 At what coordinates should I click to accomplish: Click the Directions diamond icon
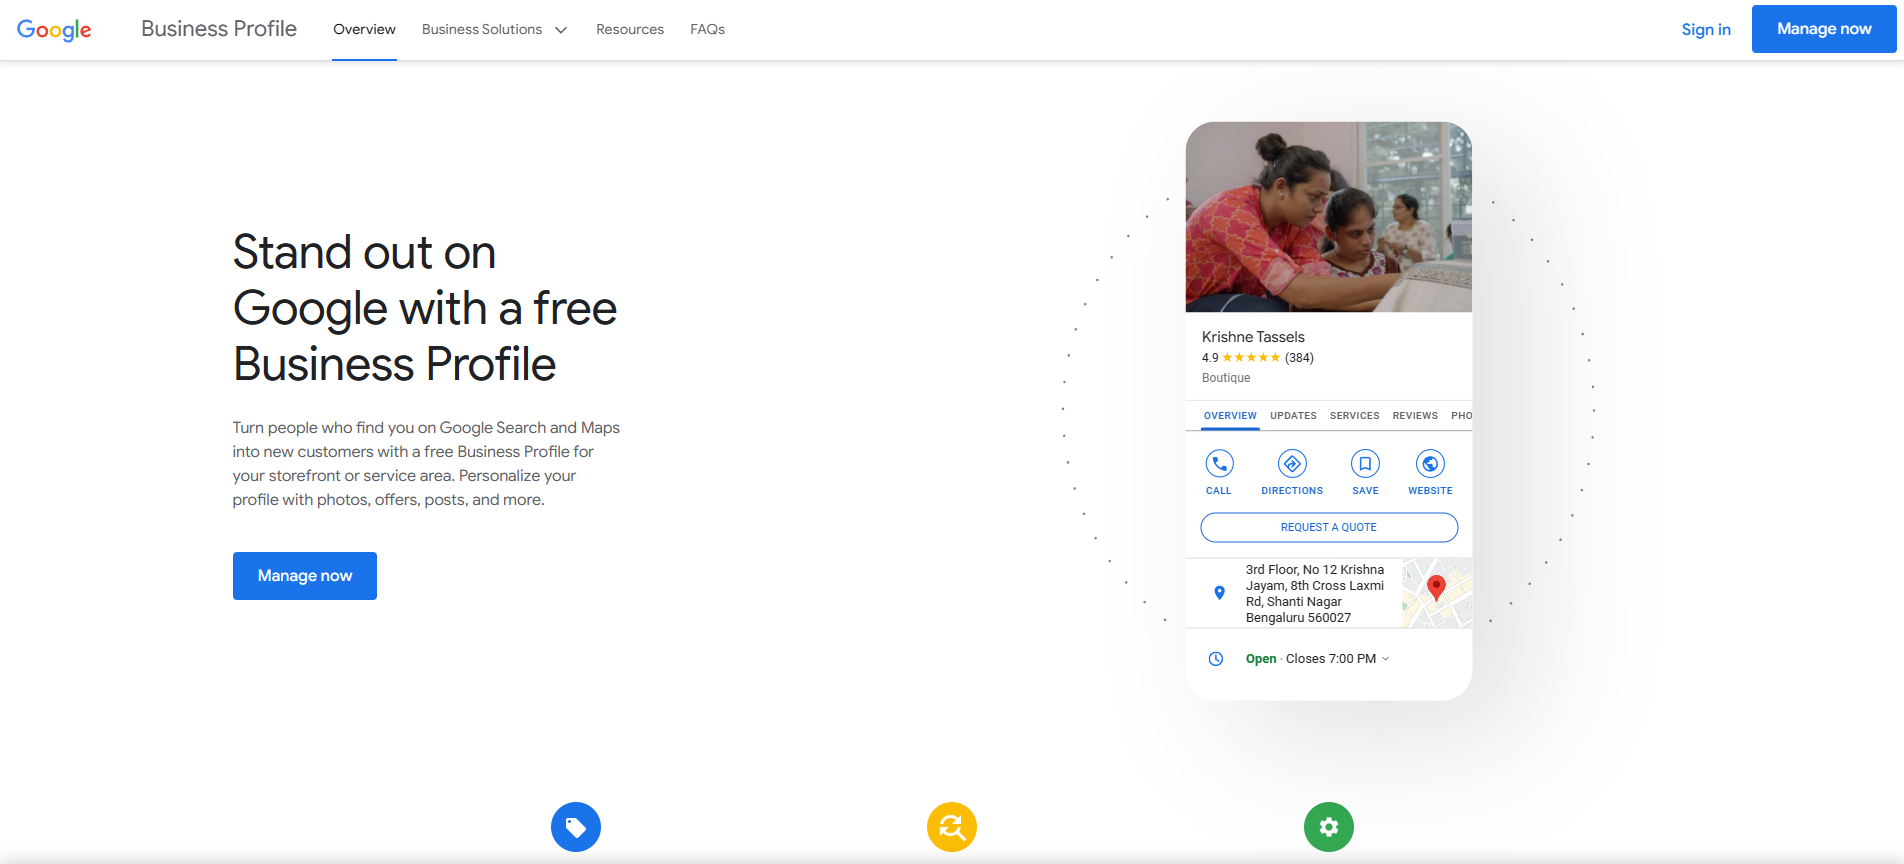point(1292,464)
